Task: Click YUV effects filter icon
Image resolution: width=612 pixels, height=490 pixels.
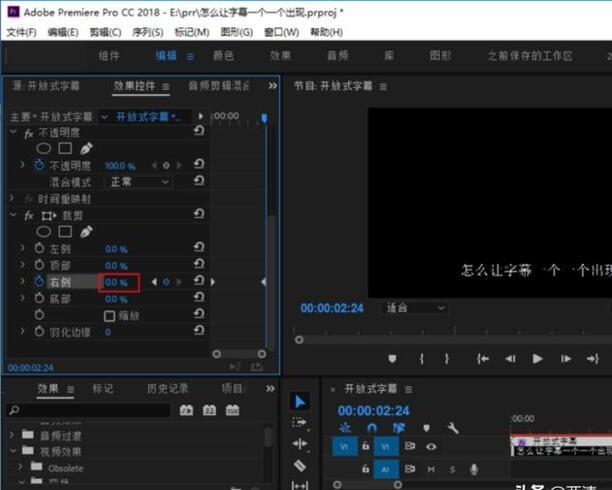Action: [x=232, y=410]
